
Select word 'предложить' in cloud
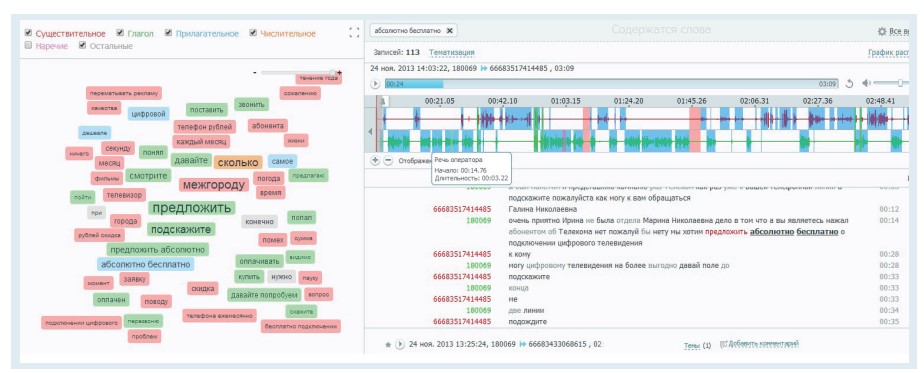point(192,208)
